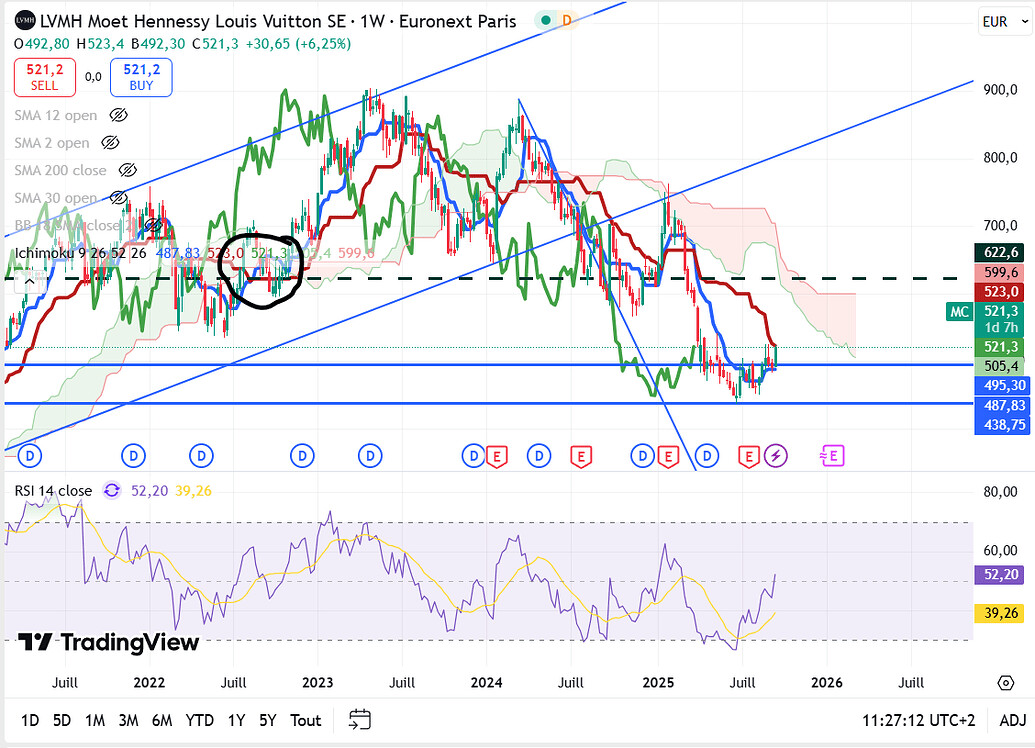Click the blue BUY button

(x=141, y=77)
